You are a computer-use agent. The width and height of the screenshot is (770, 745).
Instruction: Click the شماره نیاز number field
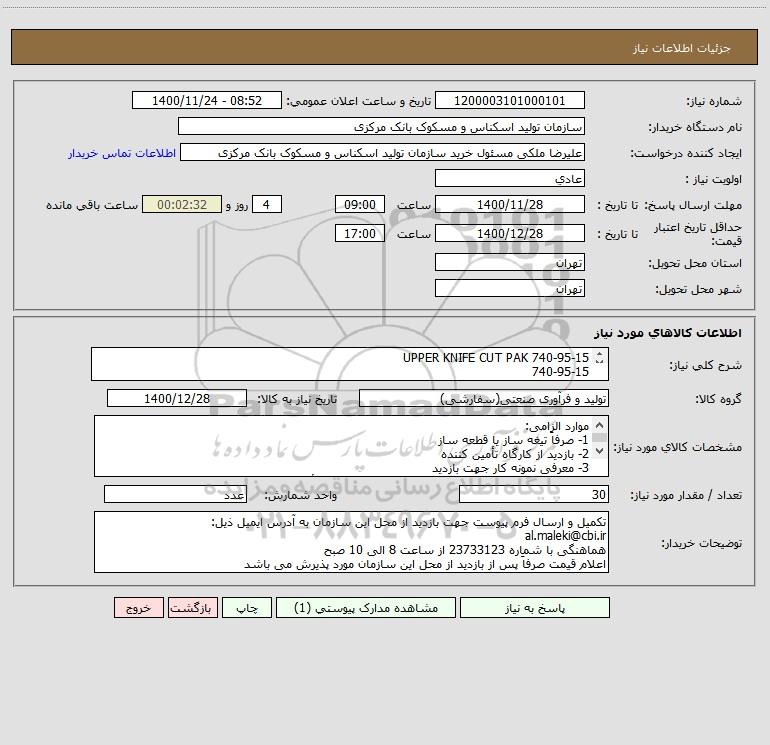pyautogui.click(x=510, y=100)
